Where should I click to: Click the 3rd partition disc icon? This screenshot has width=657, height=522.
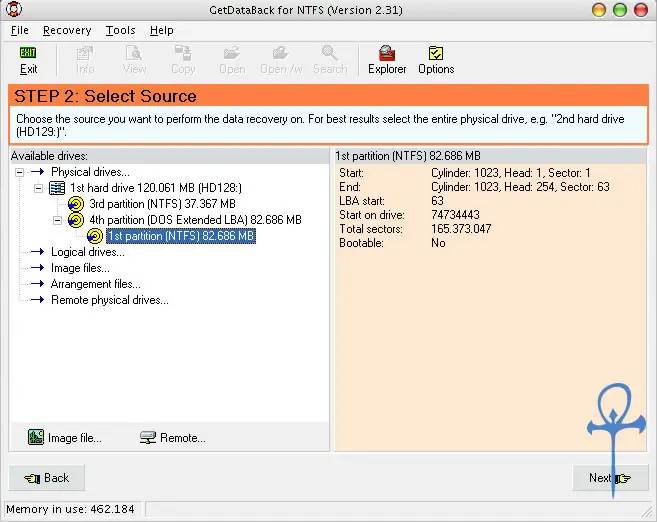tap(76, 204)
